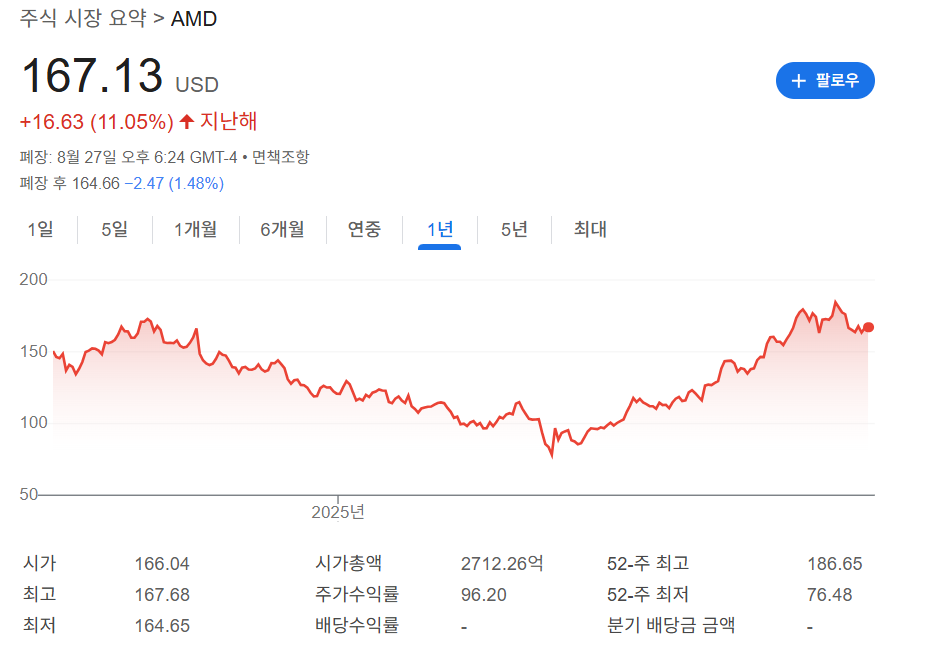Select the 5년 tab
Viewport: 934px width, 646px height.
click(514, 229)
